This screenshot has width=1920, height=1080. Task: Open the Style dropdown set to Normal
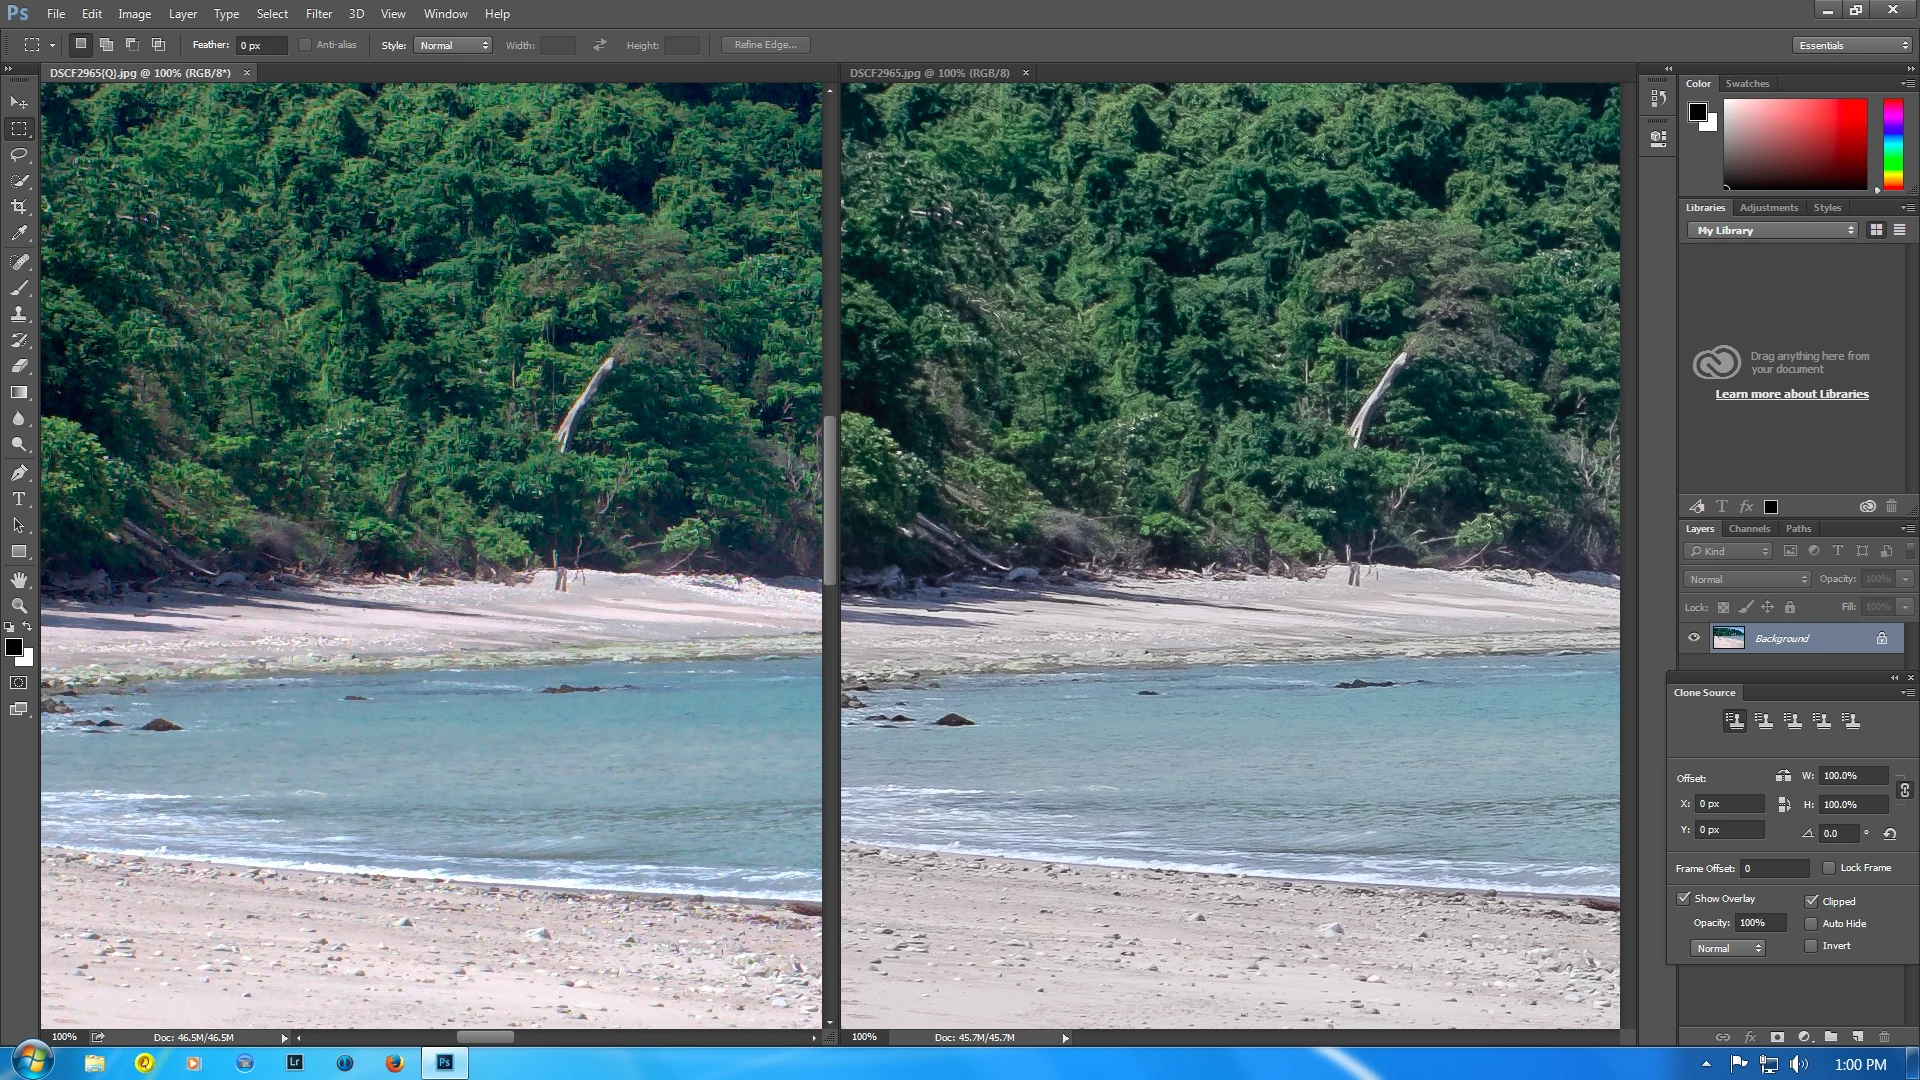tap(454, 45)
